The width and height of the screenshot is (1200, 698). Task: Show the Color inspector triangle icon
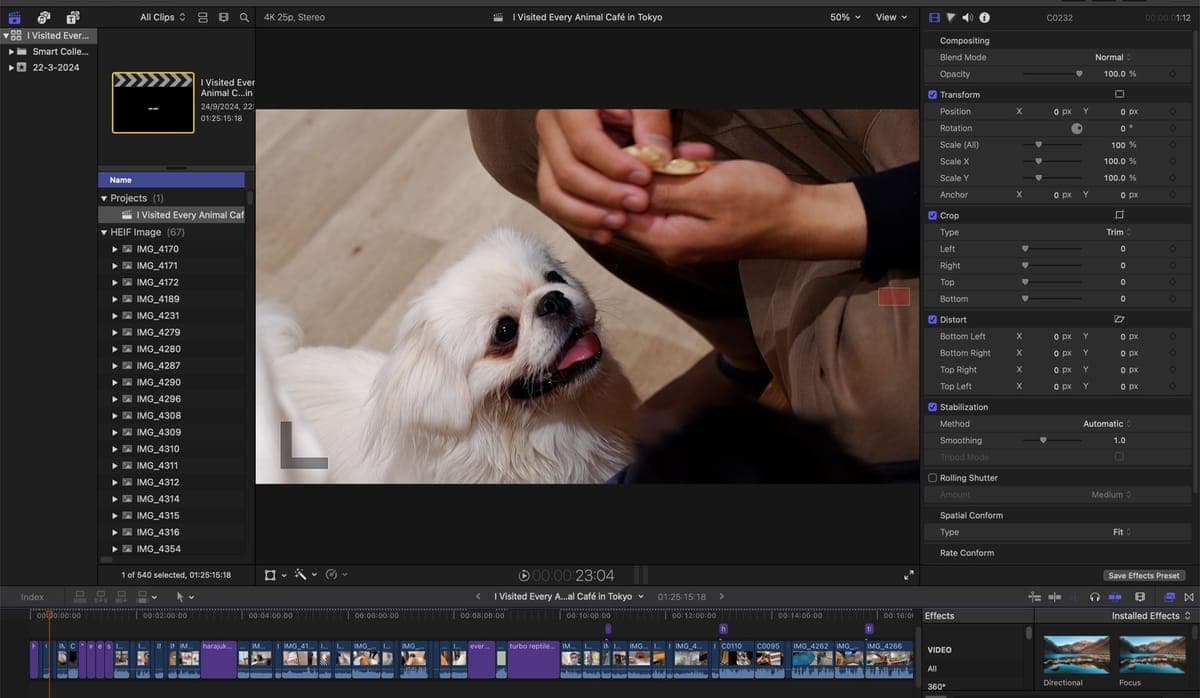950,17
